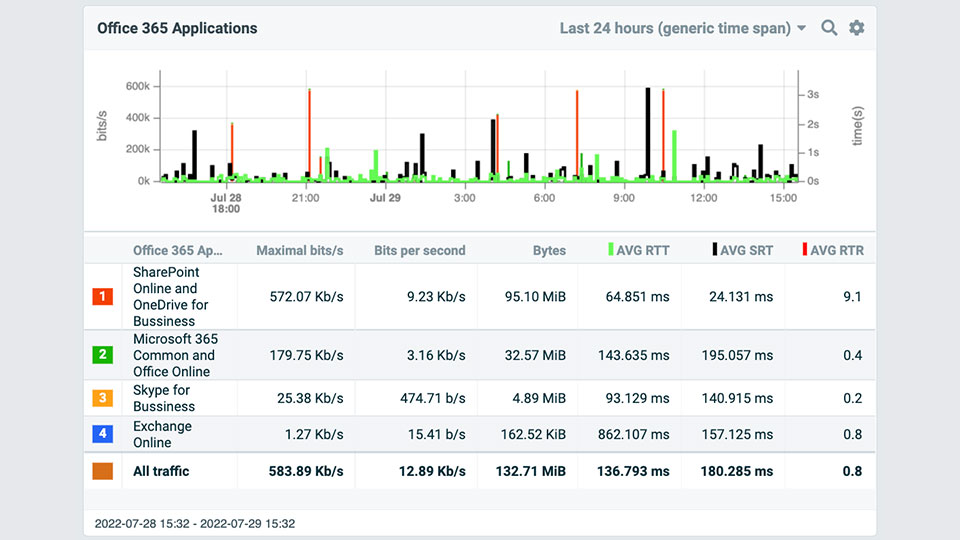Screen dimensions: 960x540
Task: Click the Office 365 Applications widget title
Action: [x=177, y=28]
